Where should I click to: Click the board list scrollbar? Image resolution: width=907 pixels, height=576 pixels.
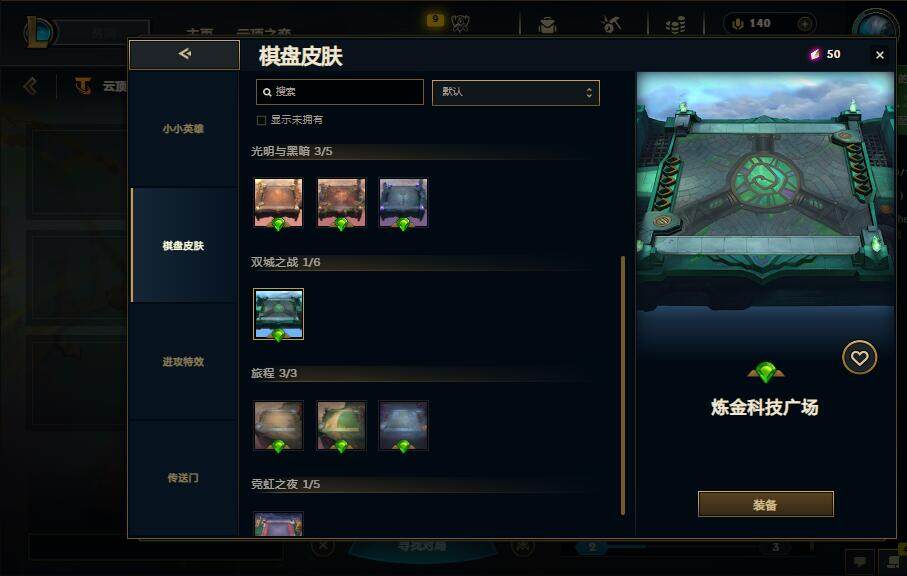pyautogui.click(x=622, y=385)
